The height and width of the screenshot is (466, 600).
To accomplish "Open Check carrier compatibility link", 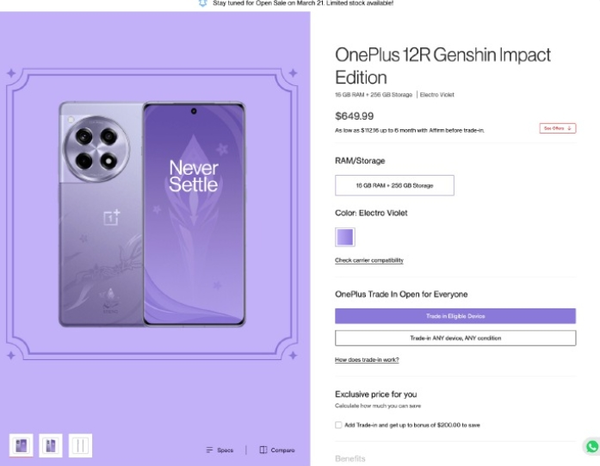I will point(369,260).
